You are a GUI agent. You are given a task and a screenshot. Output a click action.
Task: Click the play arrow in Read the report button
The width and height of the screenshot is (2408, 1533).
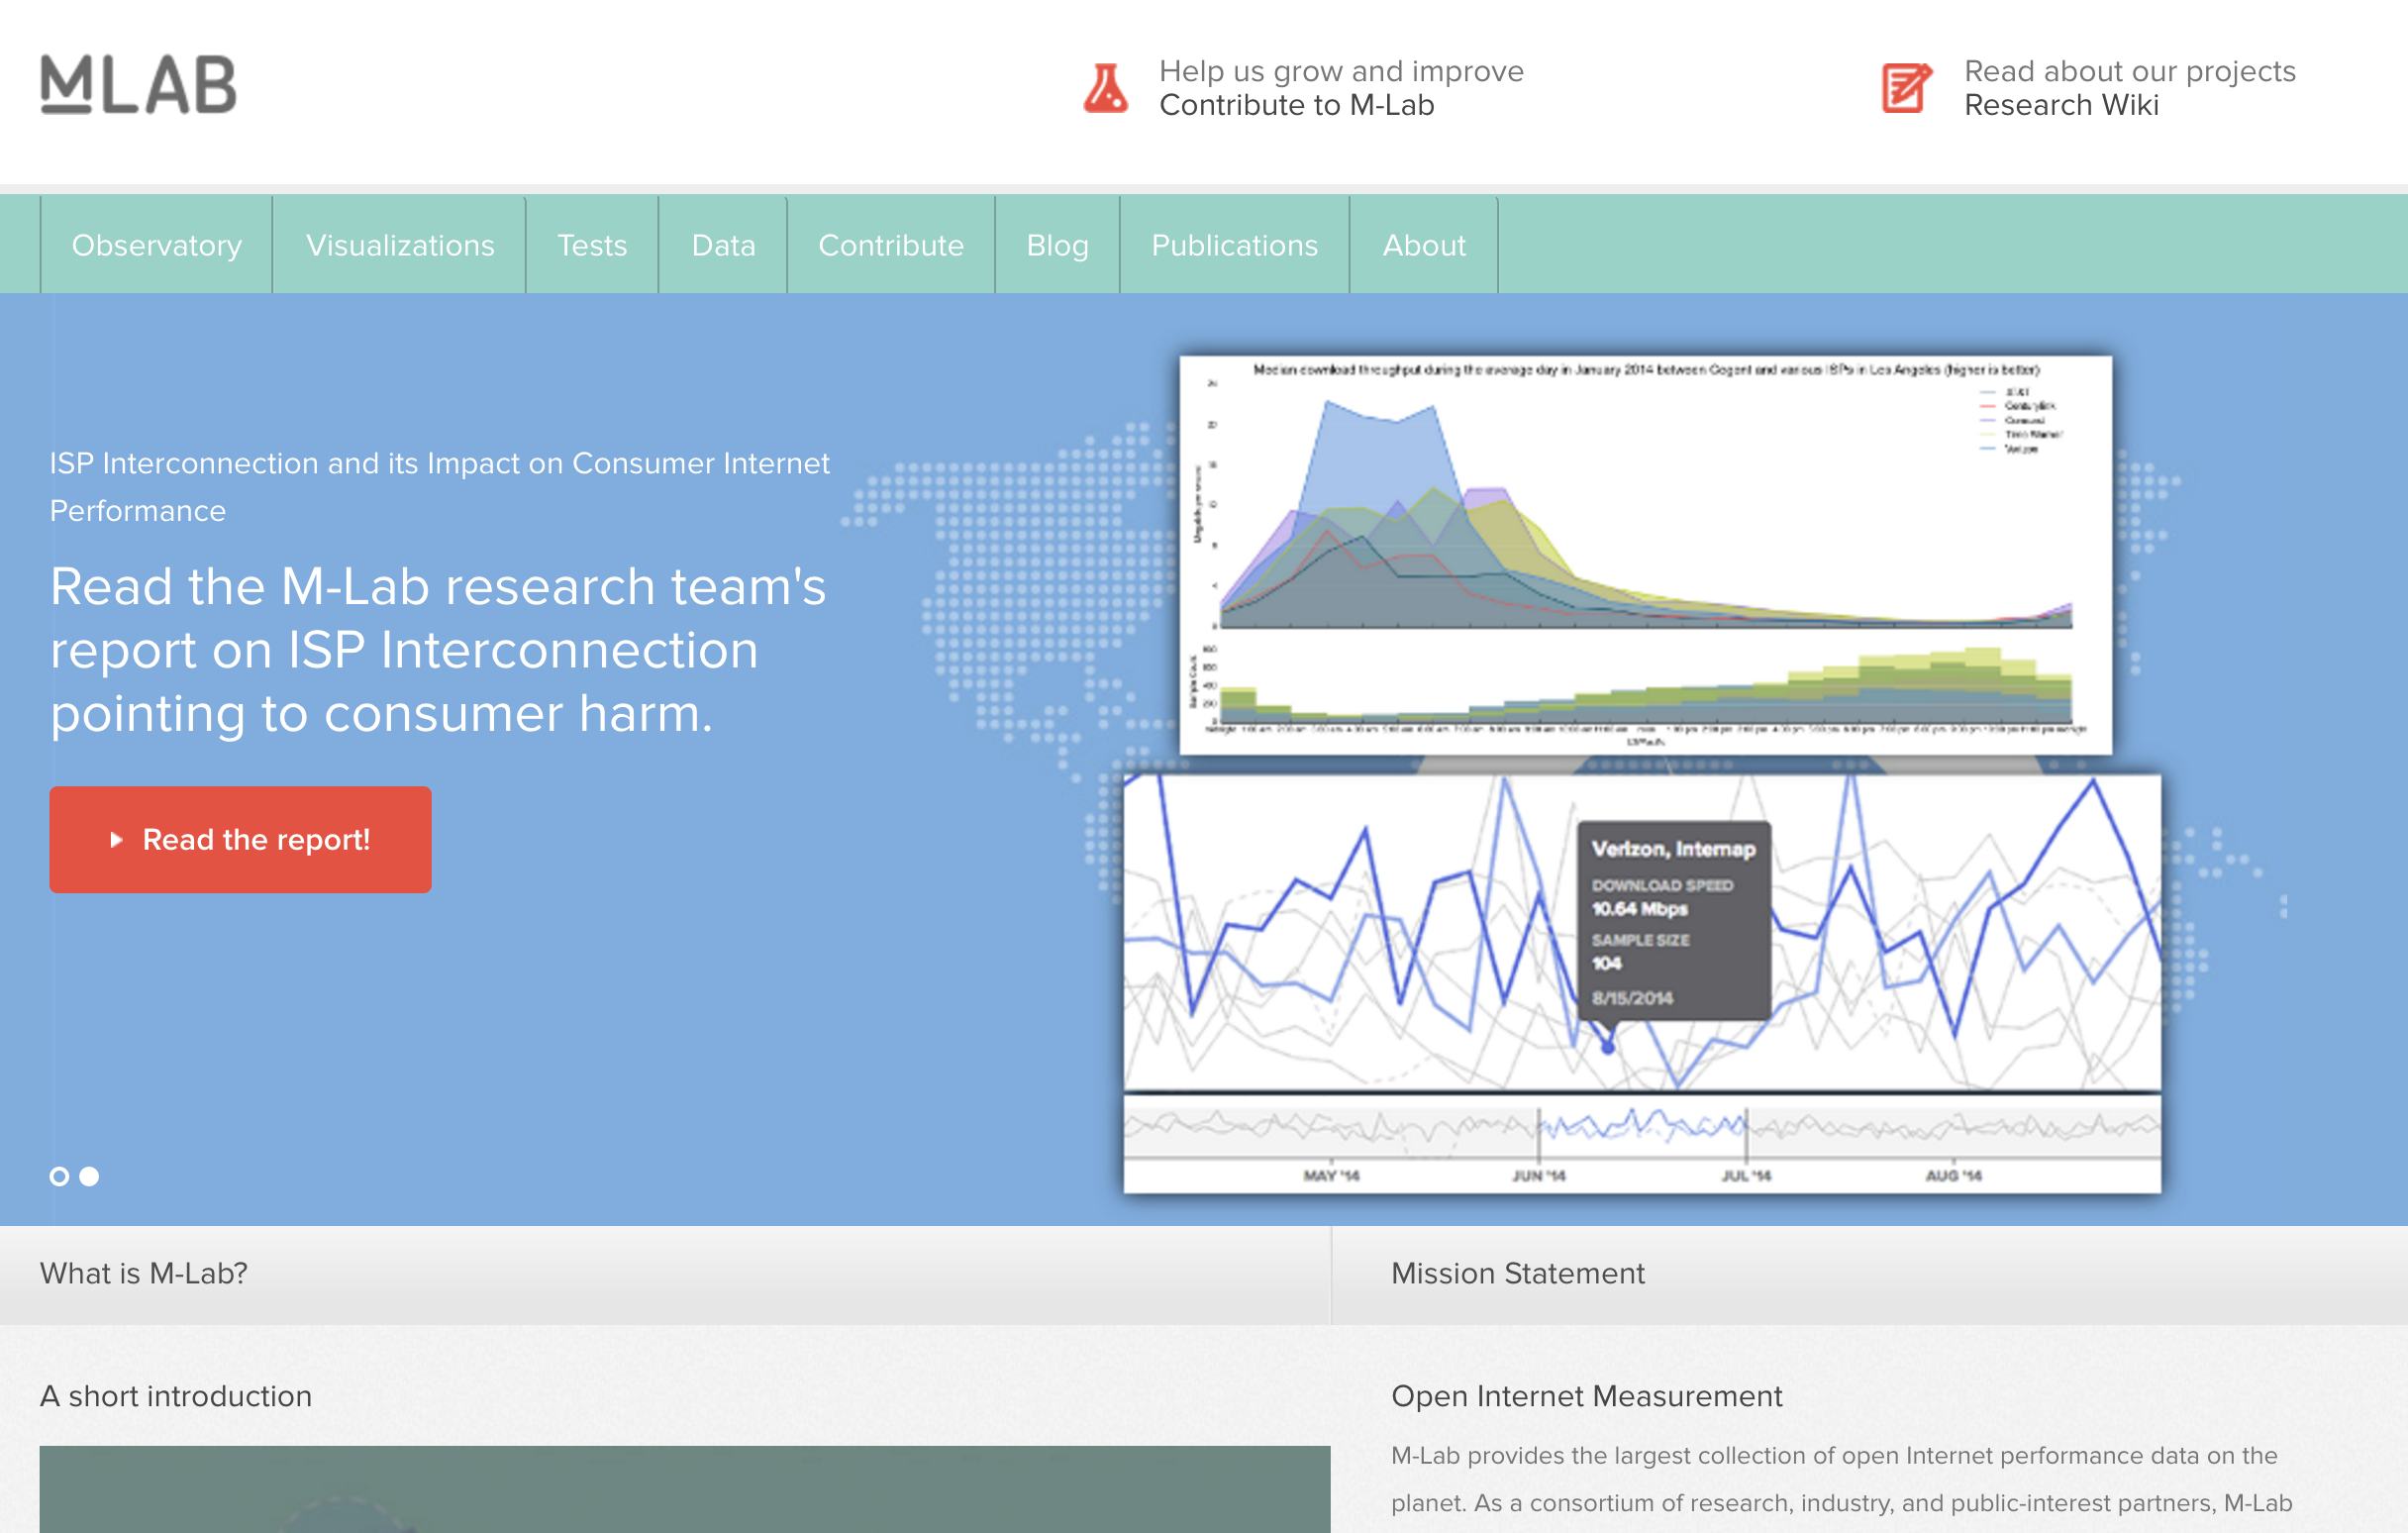116,840
